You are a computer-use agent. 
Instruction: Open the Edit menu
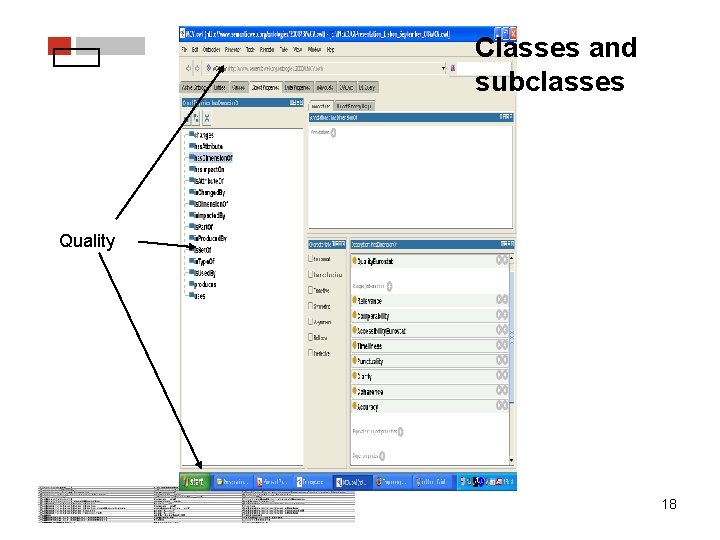(x=195, y=49)
